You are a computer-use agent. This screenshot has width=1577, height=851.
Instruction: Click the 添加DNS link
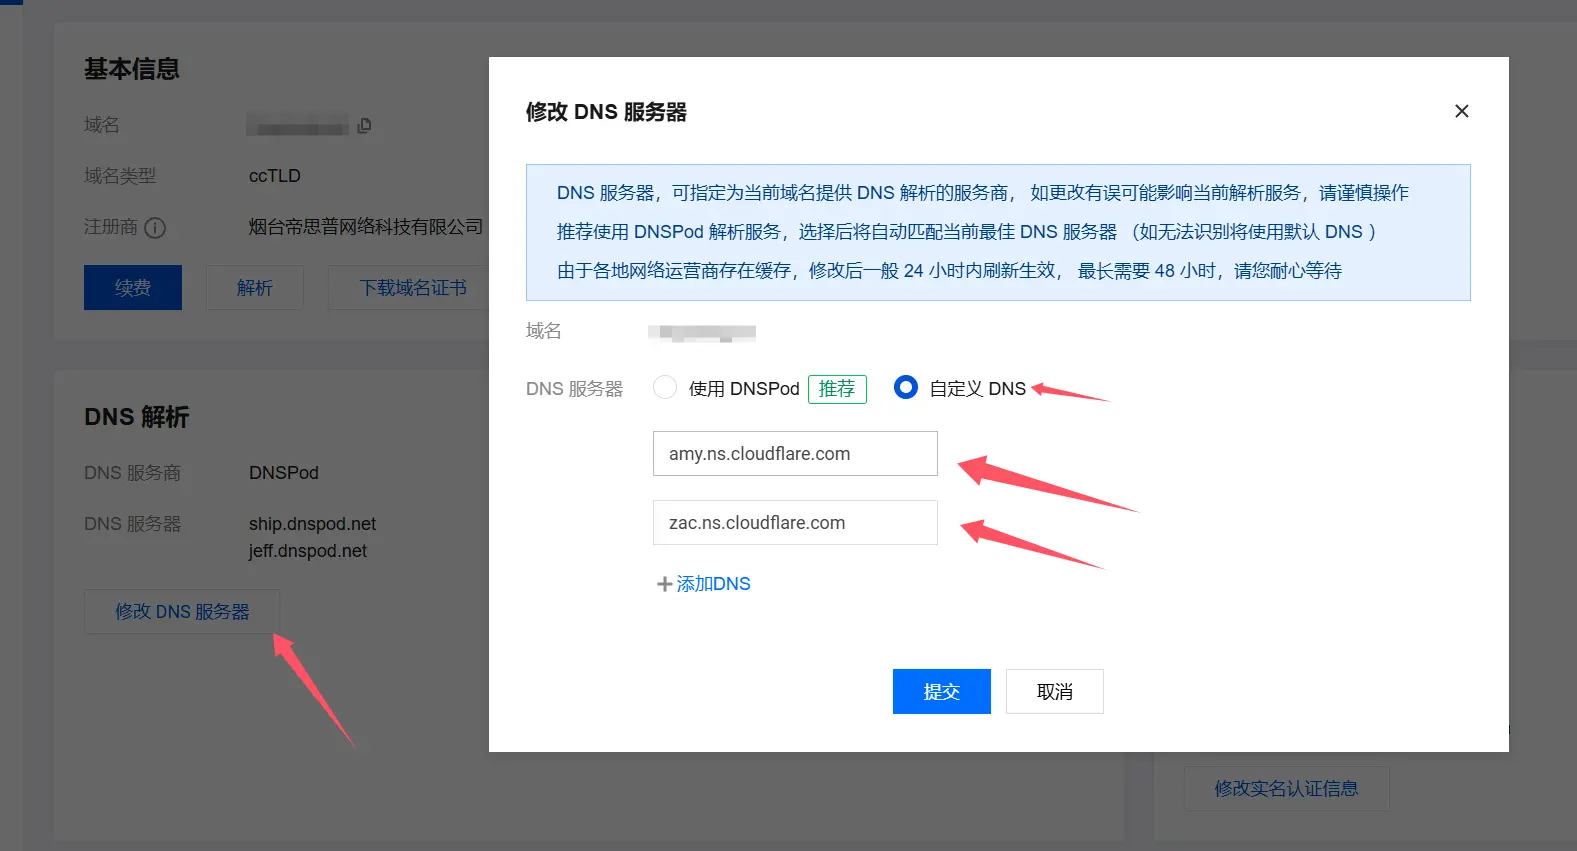click(x=704, y=584)
